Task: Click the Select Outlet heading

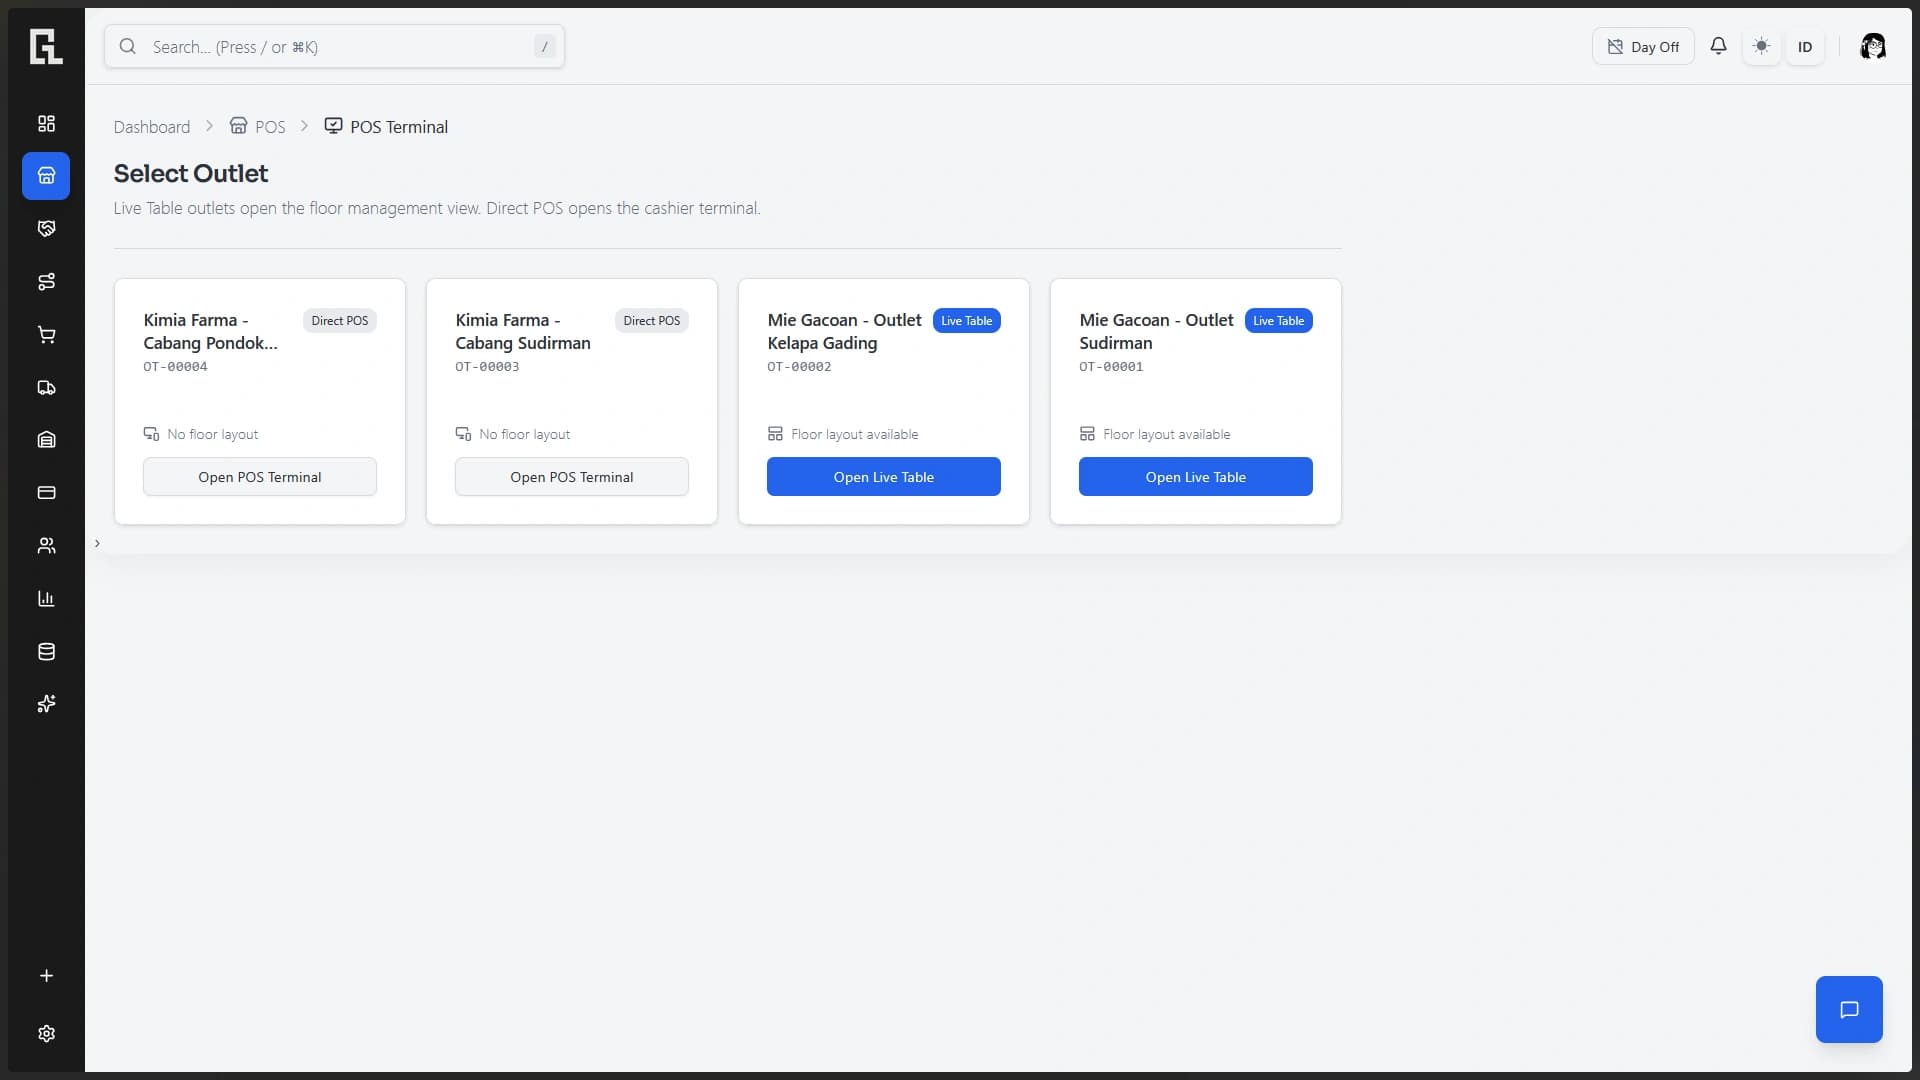Action: tap(191, 174)
